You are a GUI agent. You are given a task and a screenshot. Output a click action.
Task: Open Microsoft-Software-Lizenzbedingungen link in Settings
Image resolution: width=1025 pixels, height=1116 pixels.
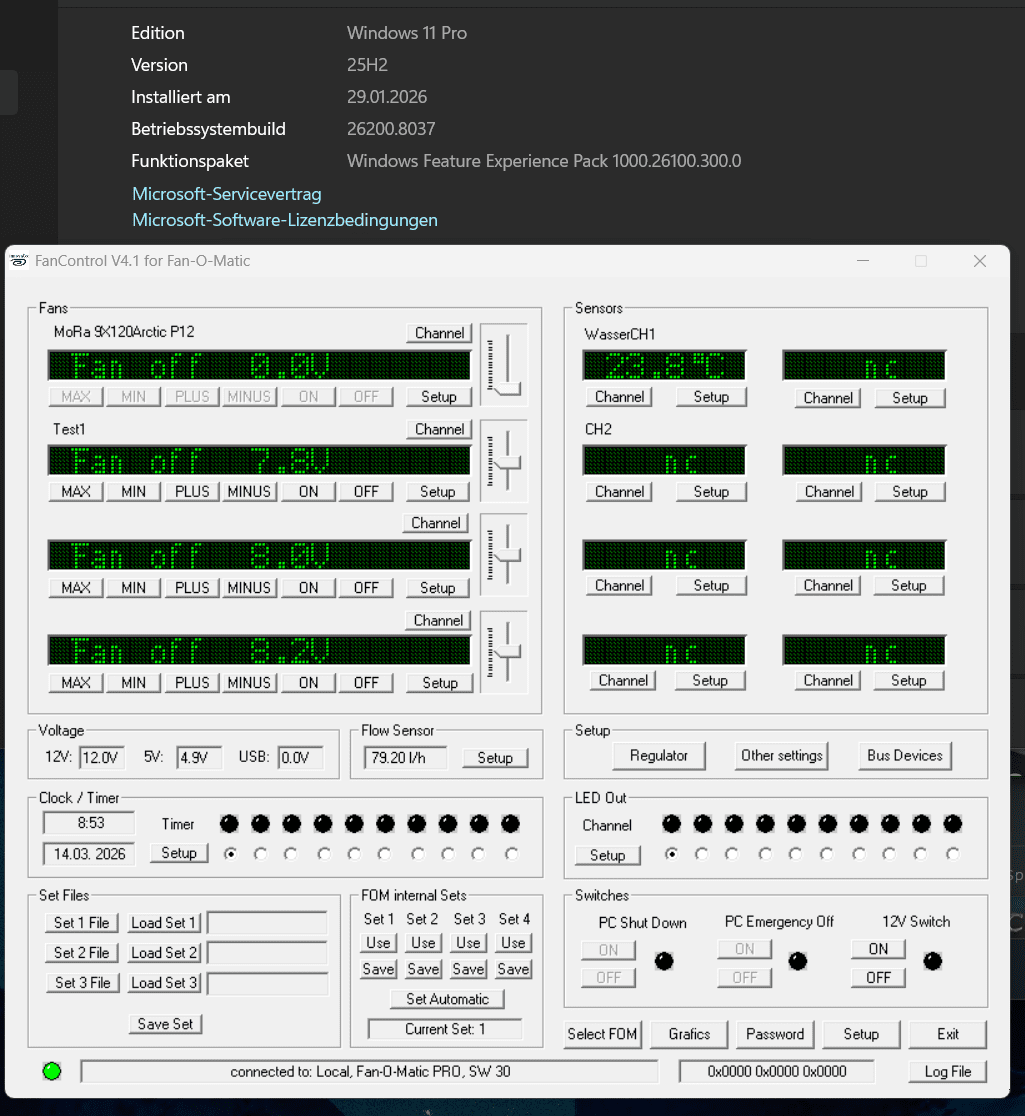(x=285, y=220)
